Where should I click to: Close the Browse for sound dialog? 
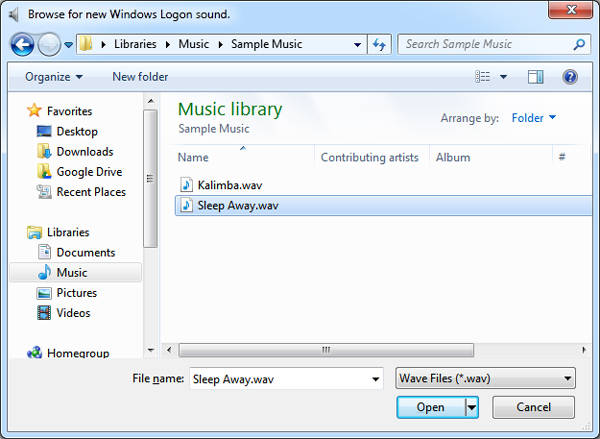(x=571, y=9)
